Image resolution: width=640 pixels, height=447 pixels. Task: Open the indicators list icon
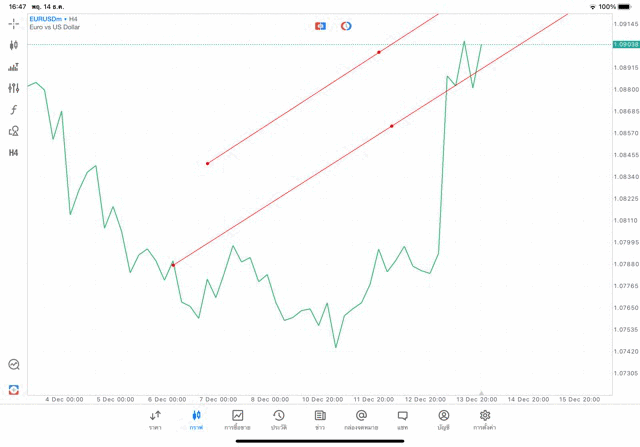[14, 67]
